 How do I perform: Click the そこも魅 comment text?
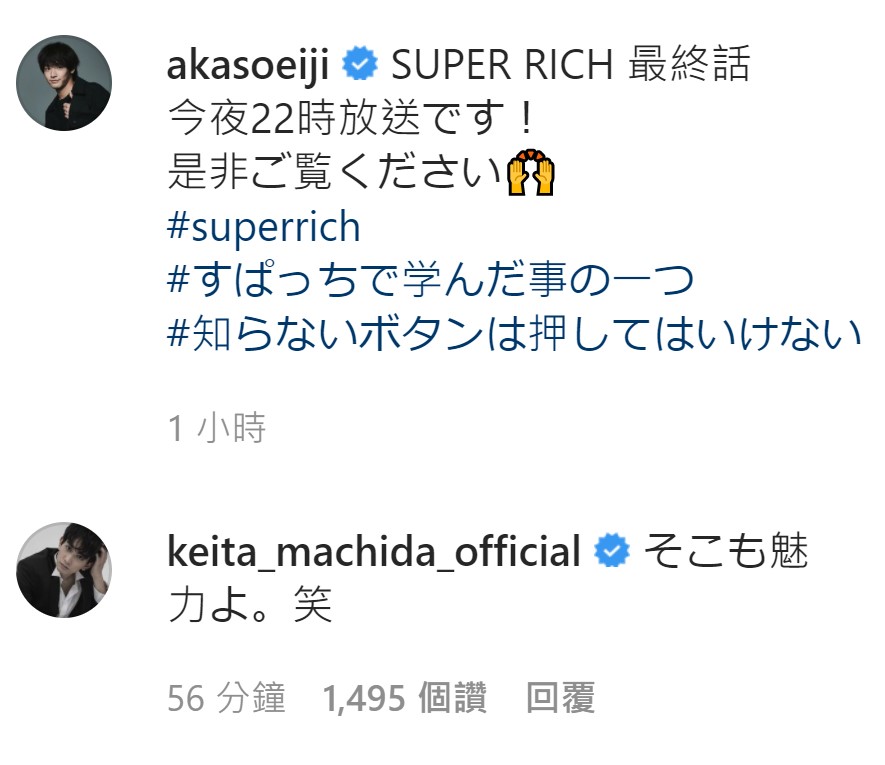[x=726, y=551]
